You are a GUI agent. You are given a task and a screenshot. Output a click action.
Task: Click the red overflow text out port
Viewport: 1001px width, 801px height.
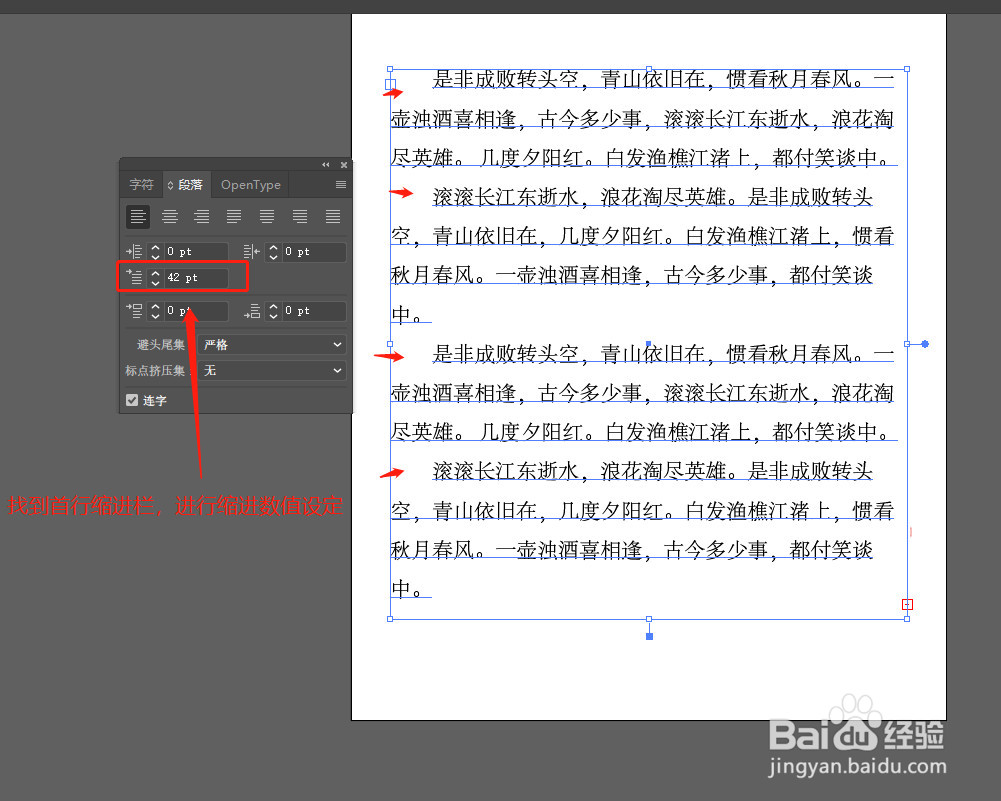point(907,604)
